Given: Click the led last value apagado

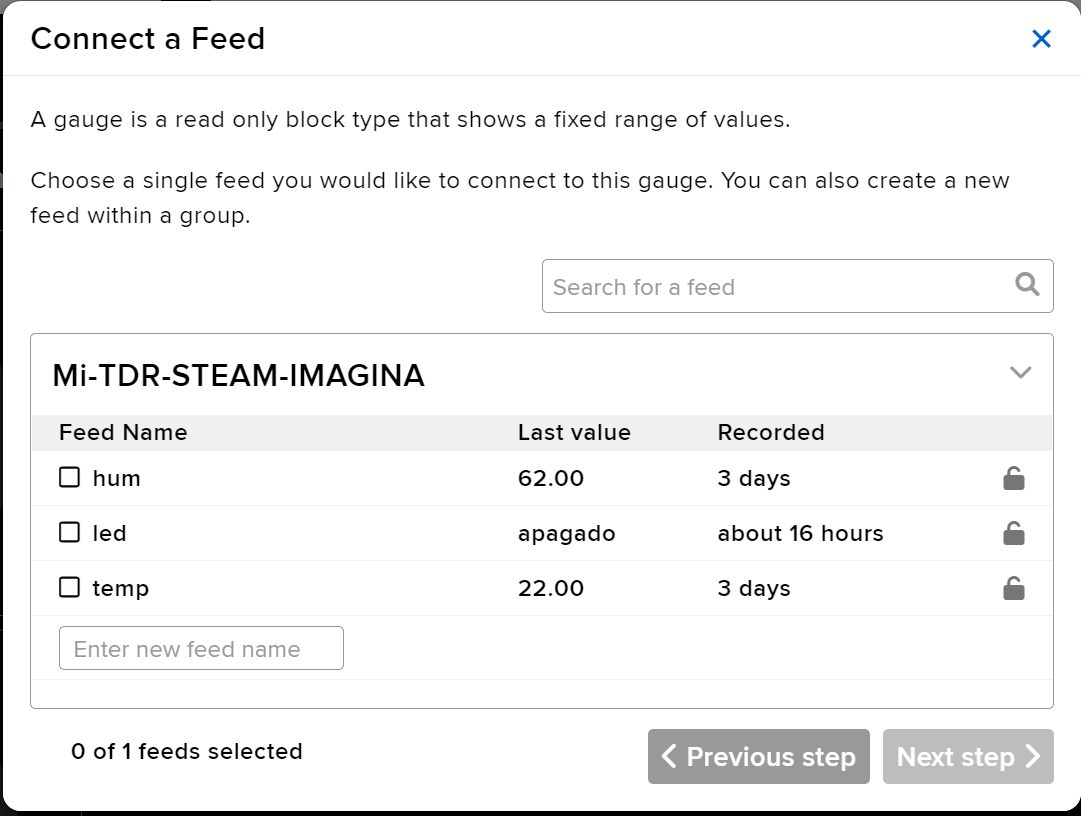Looking at the screenshot, I should click(x=567, y=534).
